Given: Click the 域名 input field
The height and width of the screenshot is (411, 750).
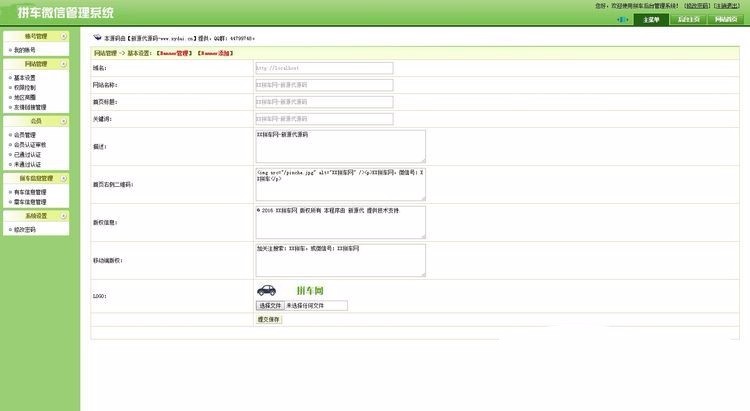Looking at the screenshot, I should tap(324, 68).
